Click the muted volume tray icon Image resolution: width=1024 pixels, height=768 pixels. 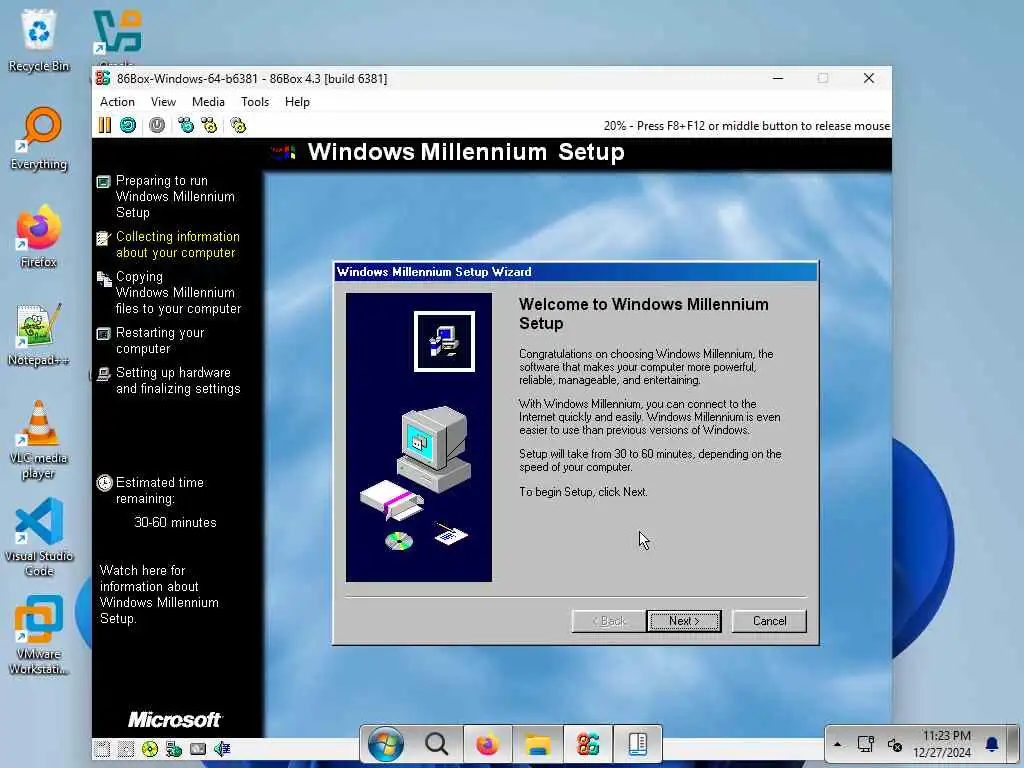click(x=895, y=744)
